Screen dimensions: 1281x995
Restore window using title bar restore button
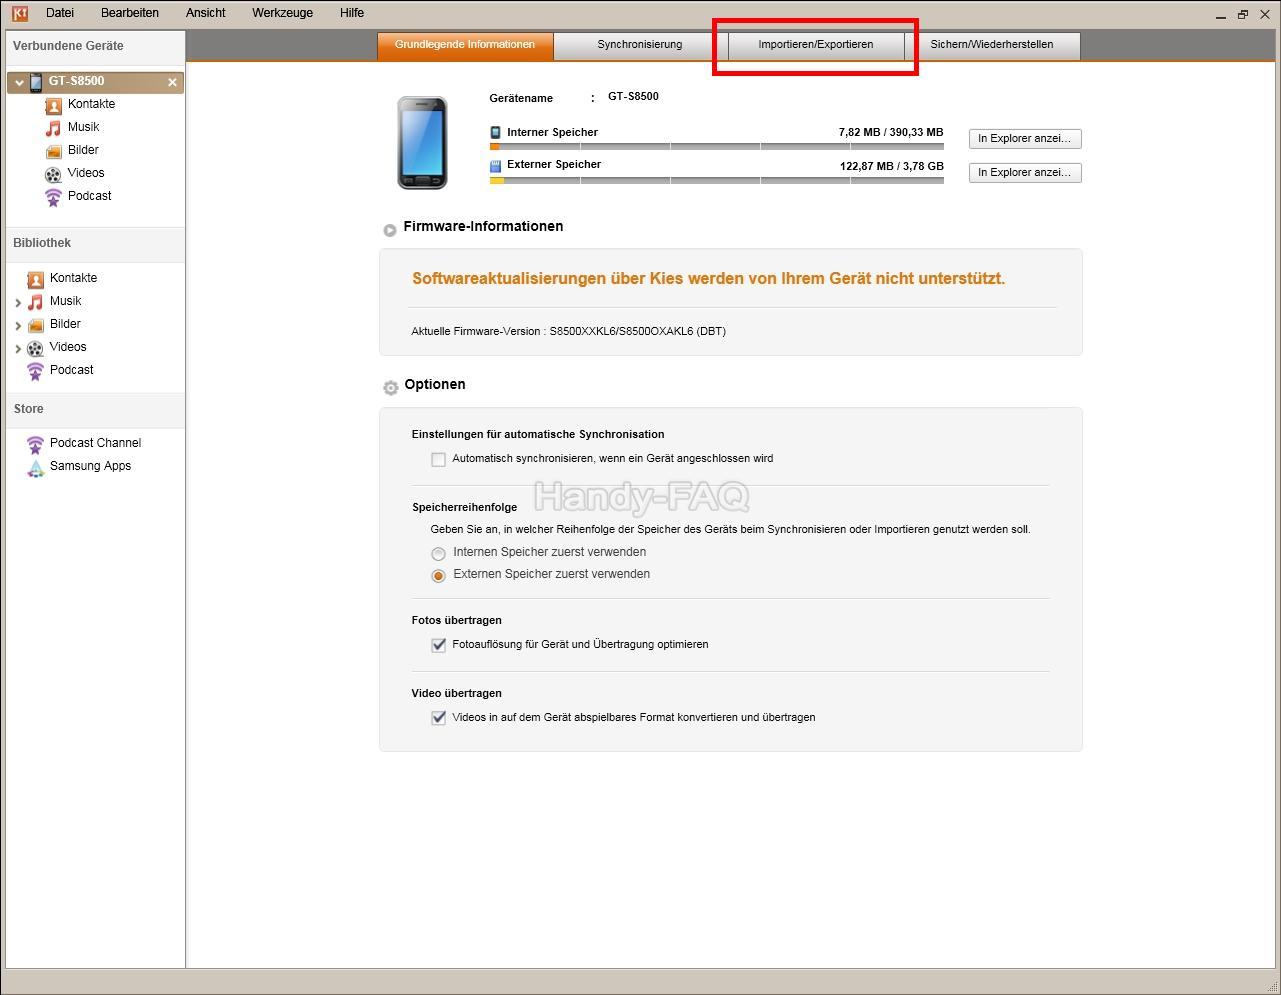point(1243,14)
